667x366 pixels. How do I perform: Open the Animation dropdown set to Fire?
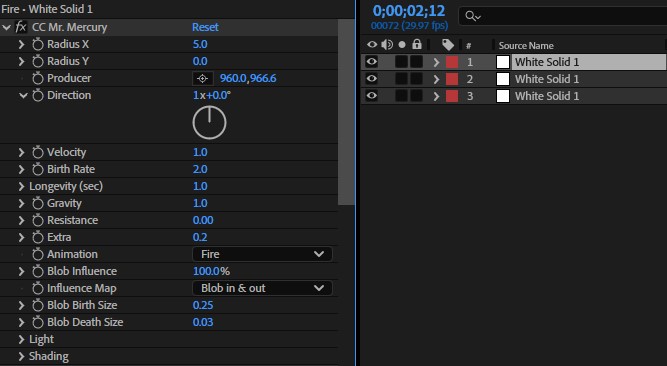coord(262,254)
